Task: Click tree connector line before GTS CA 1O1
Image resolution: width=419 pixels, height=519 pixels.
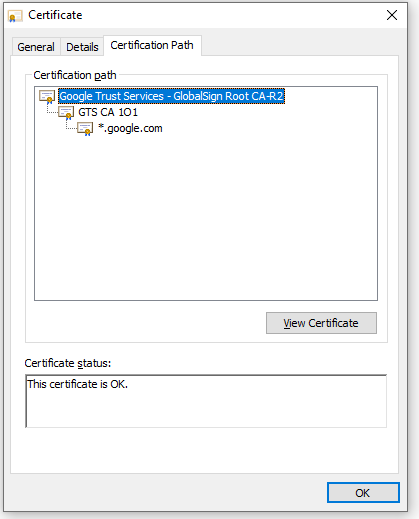Action: click(52, 110)
